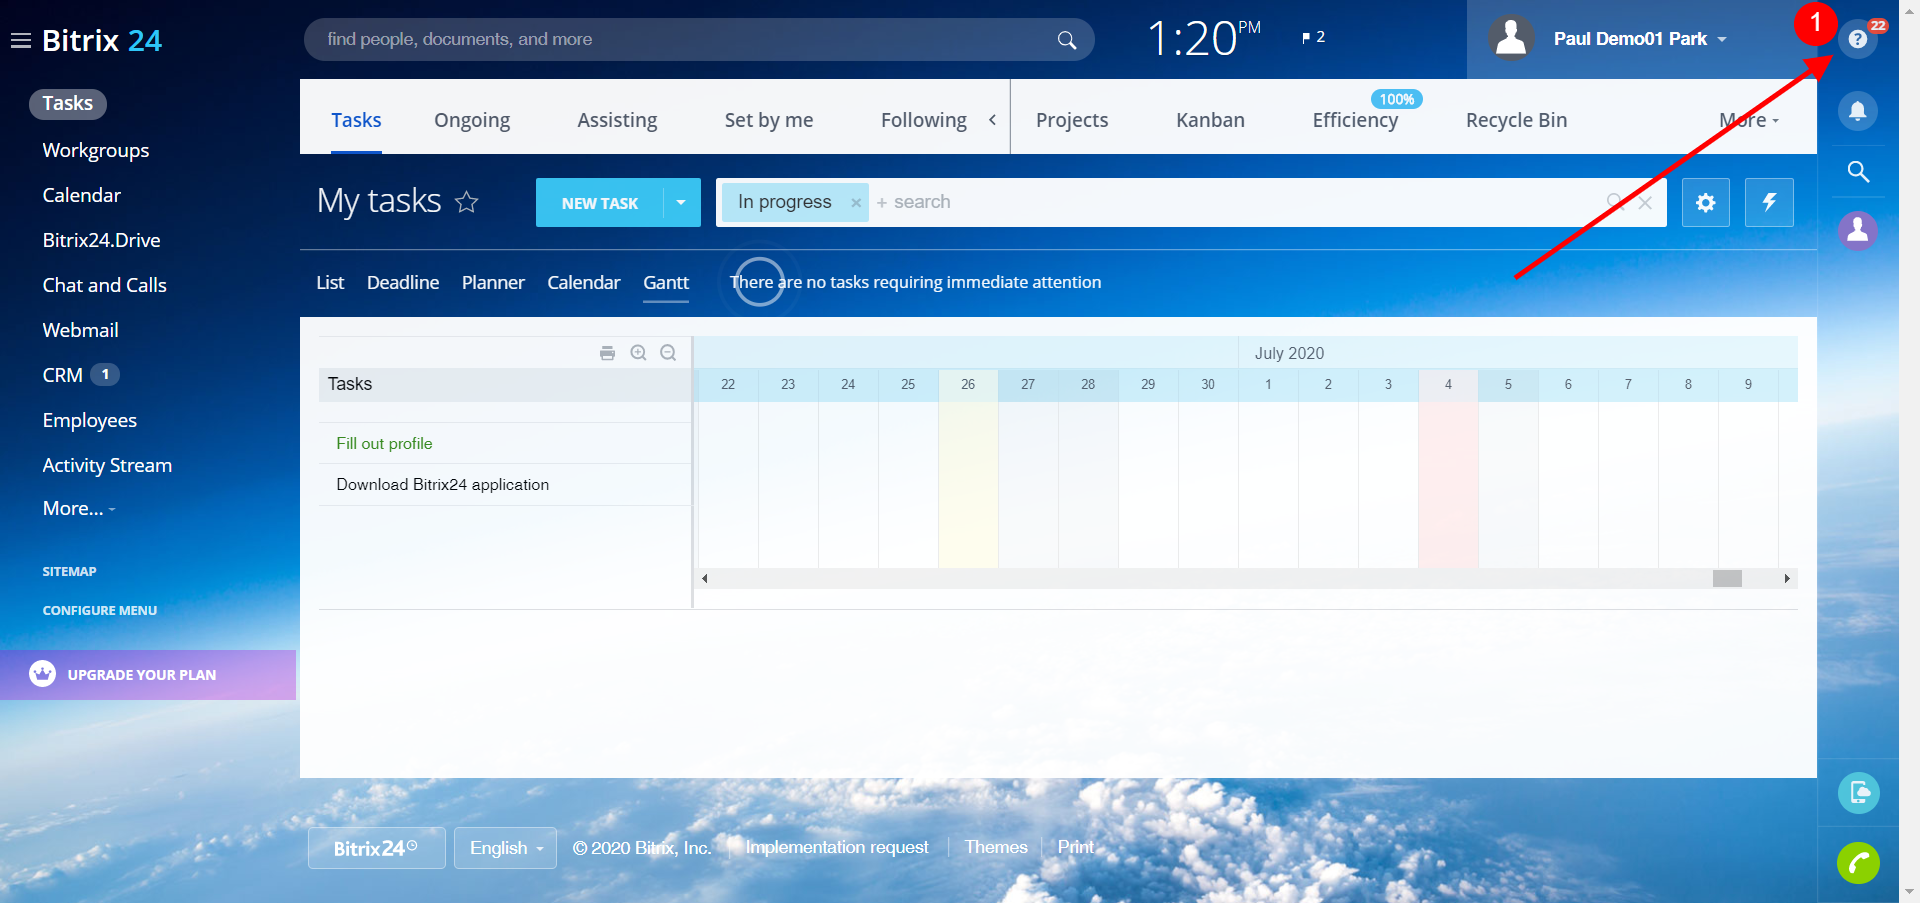Click the flag counter near the clock
Image resolution: width=1920 pixels, height=903 pixels.
click(x=1313, y=37)
